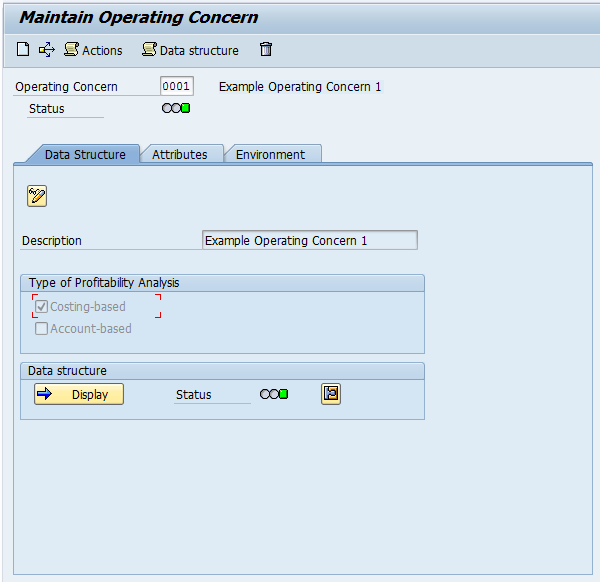Click the Description input field
Screen dimensions: 600x582
coord(310,240)
